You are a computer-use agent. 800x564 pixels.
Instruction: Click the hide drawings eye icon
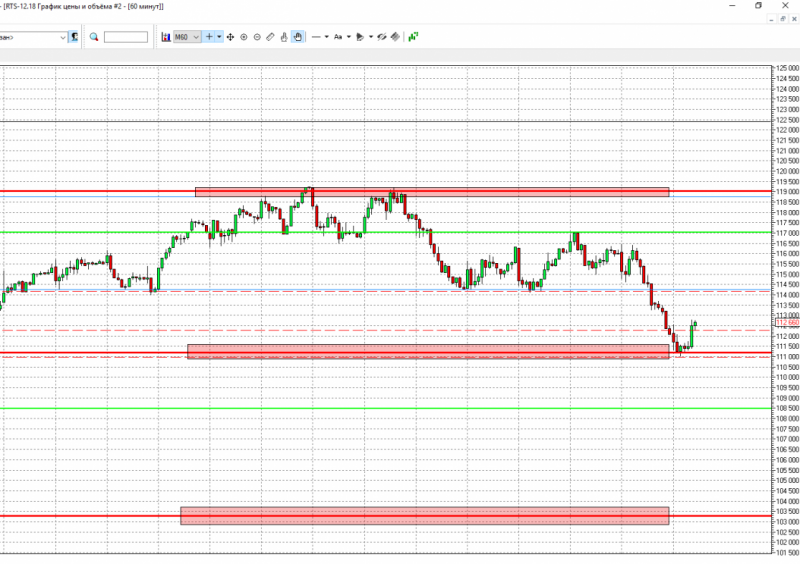(x=382, y=37)
